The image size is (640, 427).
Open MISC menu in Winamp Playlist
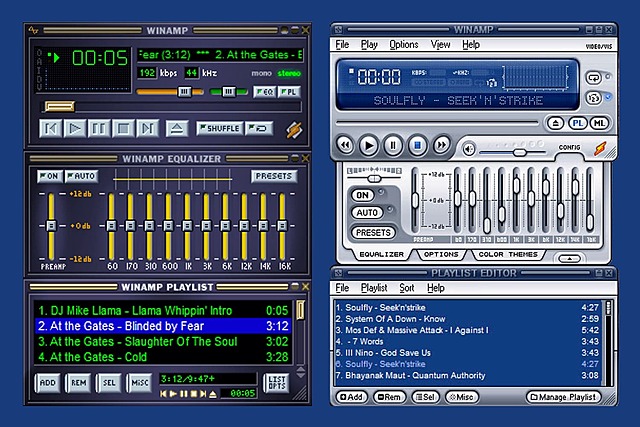pyautogui.click(x=140, y=383)
